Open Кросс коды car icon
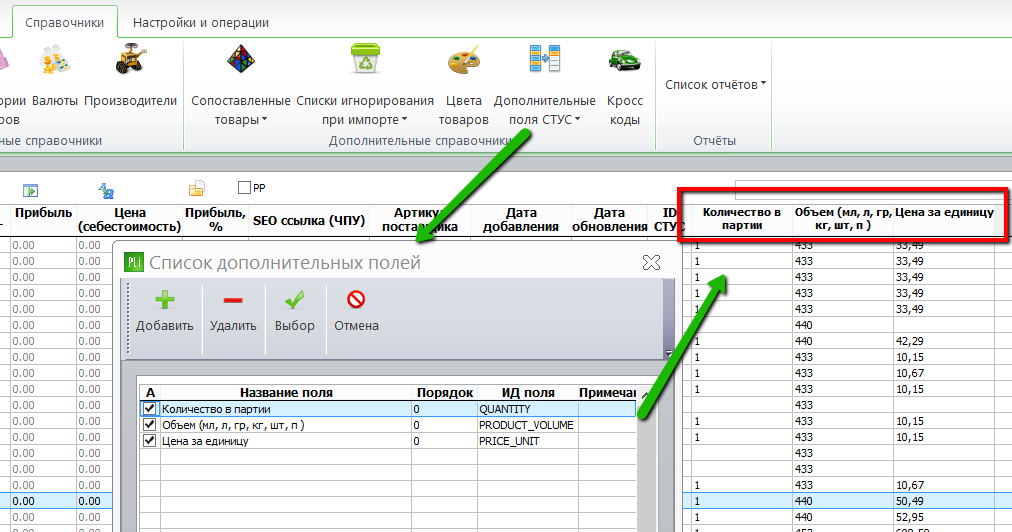1012x532 pixels. 624,60
